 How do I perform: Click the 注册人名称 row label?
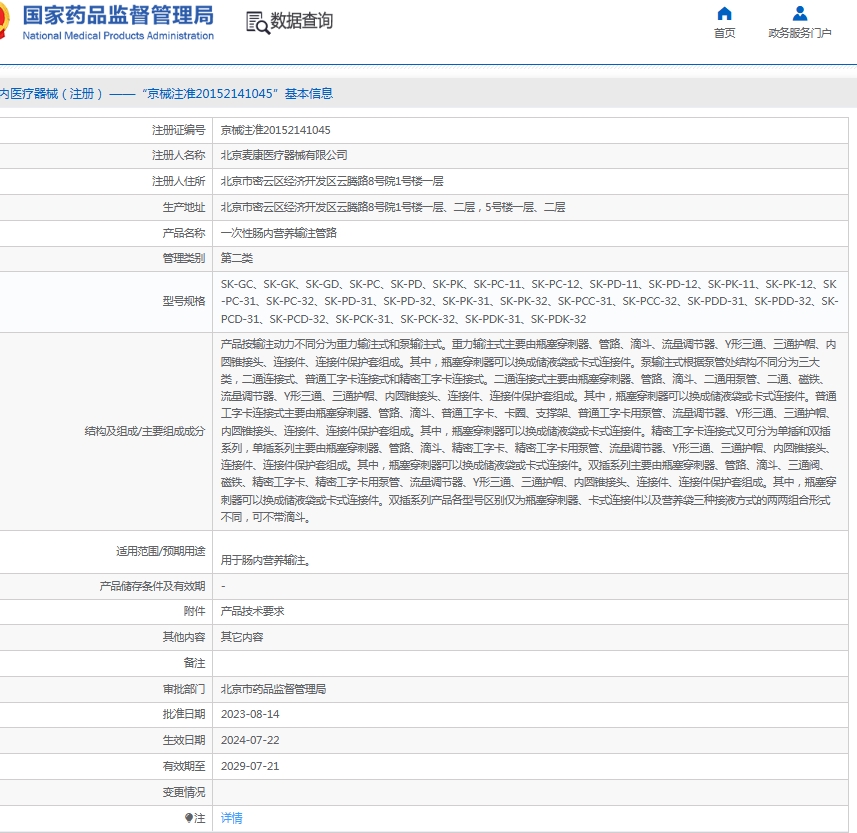(179, 155)
